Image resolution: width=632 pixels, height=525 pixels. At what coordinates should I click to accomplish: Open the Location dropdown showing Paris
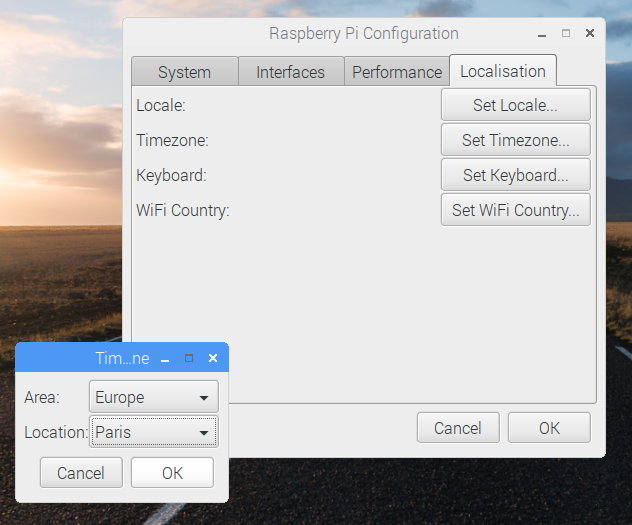(154, 432)
